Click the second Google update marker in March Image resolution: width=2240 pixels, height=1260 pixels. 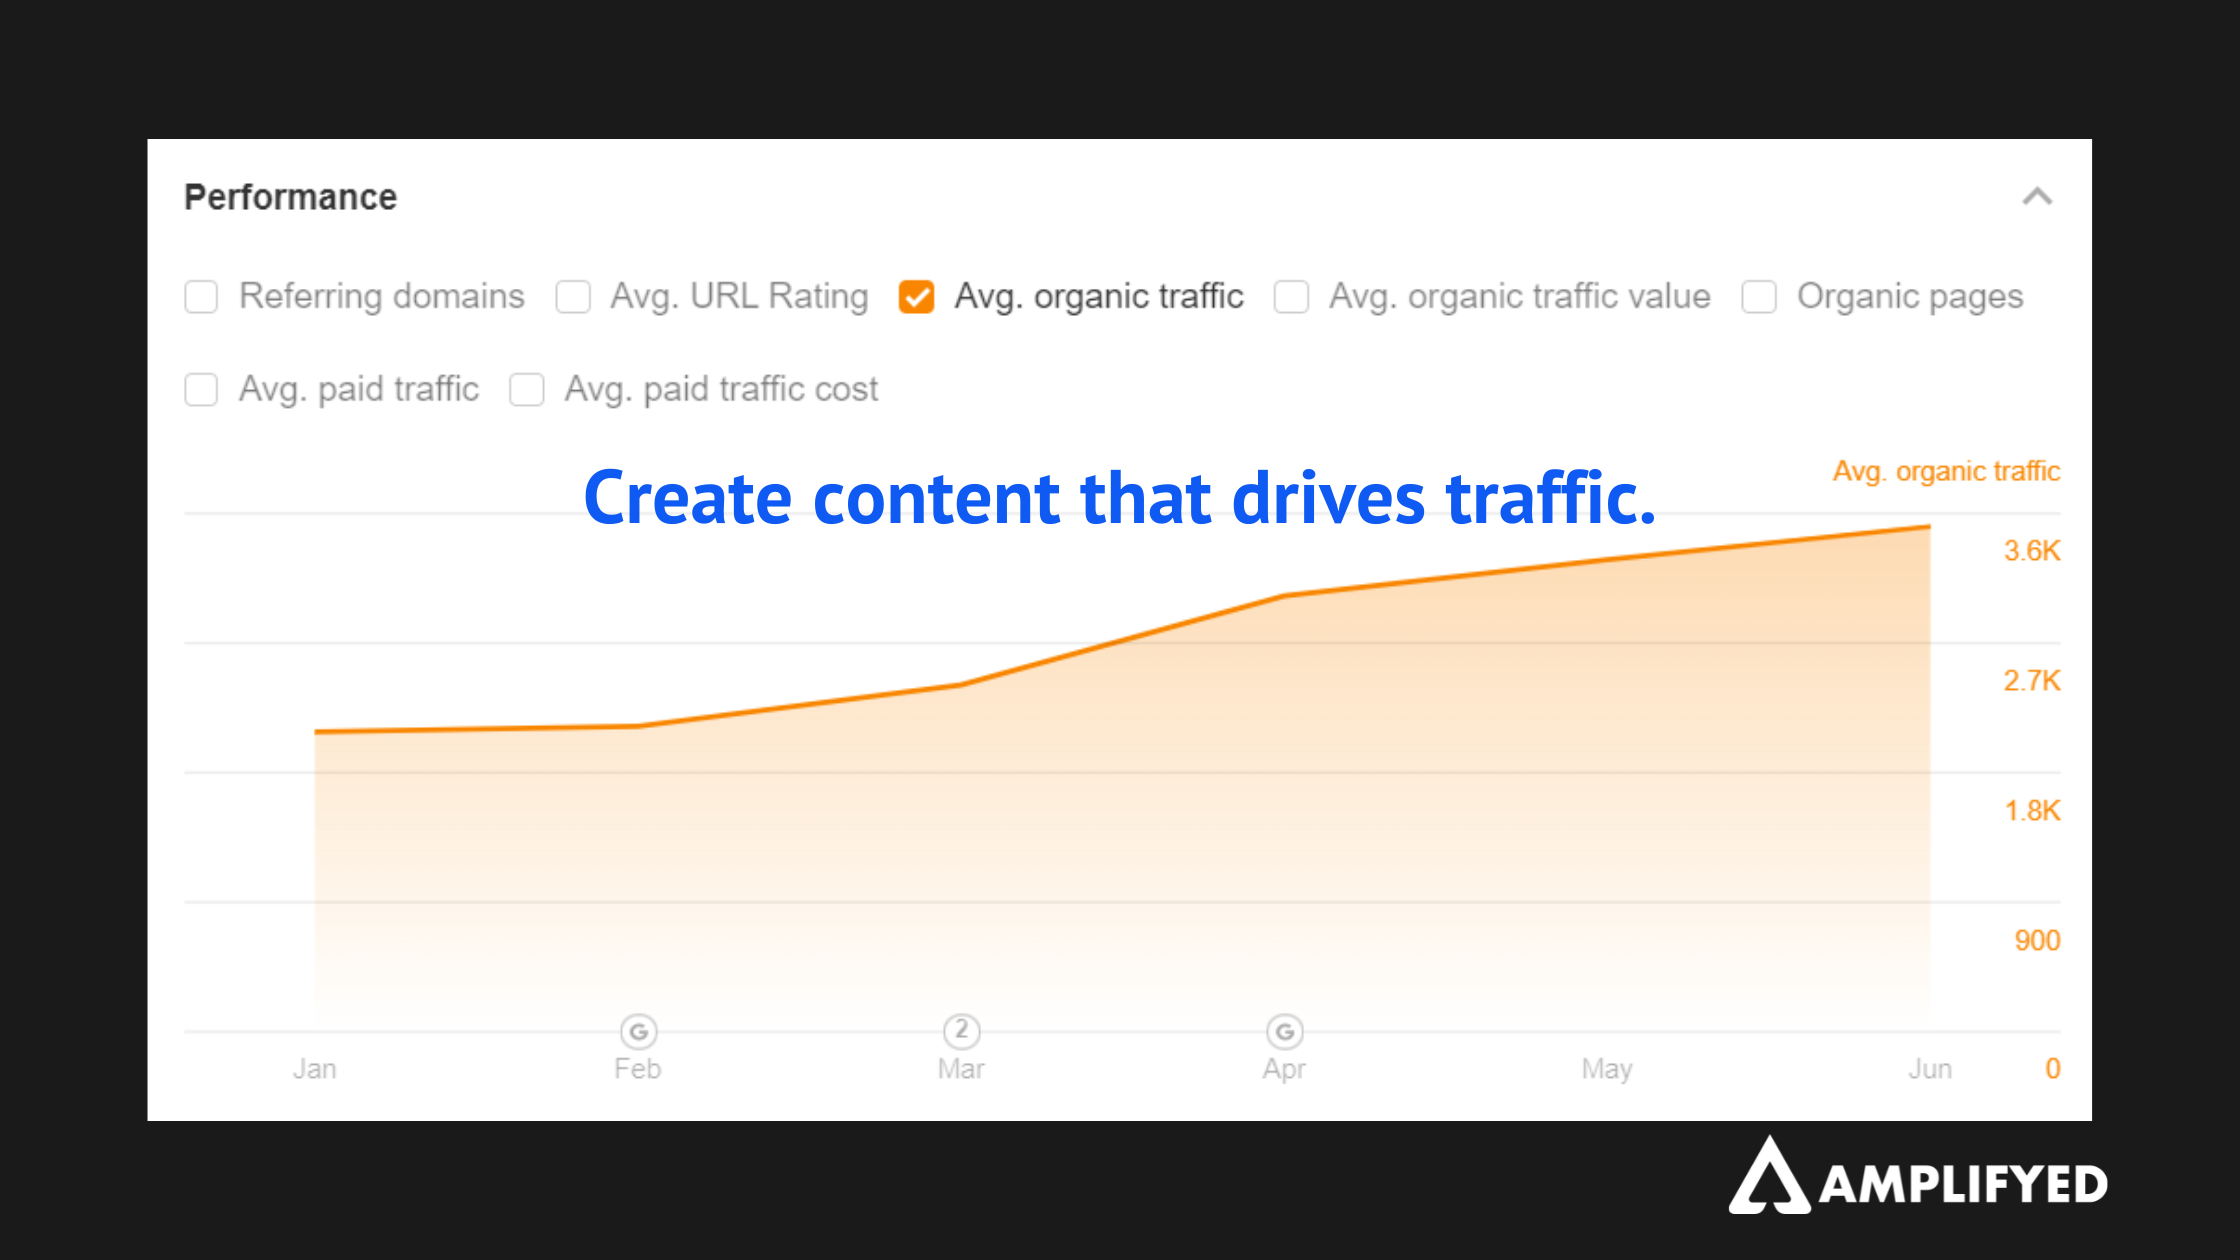(960, 1029)
